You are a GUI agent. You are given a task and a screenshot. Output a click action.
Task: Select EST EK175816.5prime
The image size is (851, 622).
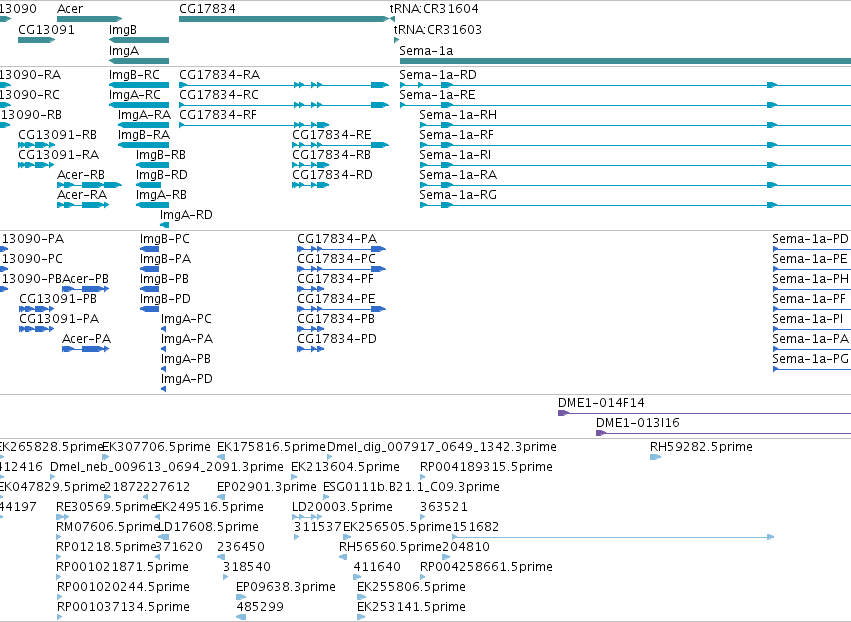[x=220, y=457]
